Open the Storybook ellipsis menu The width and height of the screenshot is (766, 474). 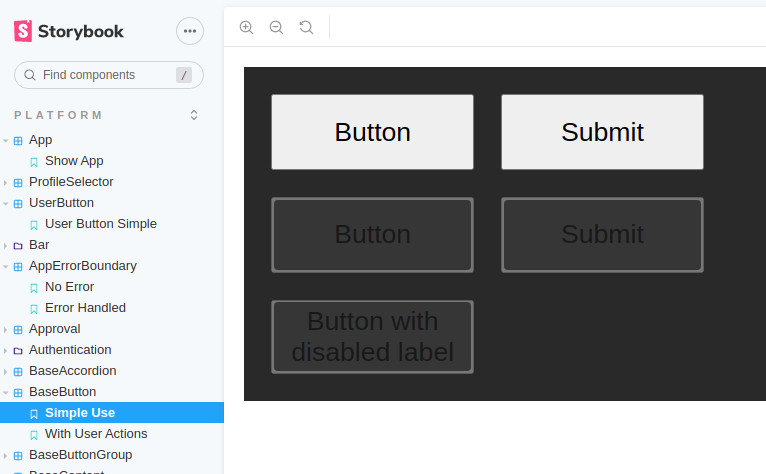[x=190, y=31]
